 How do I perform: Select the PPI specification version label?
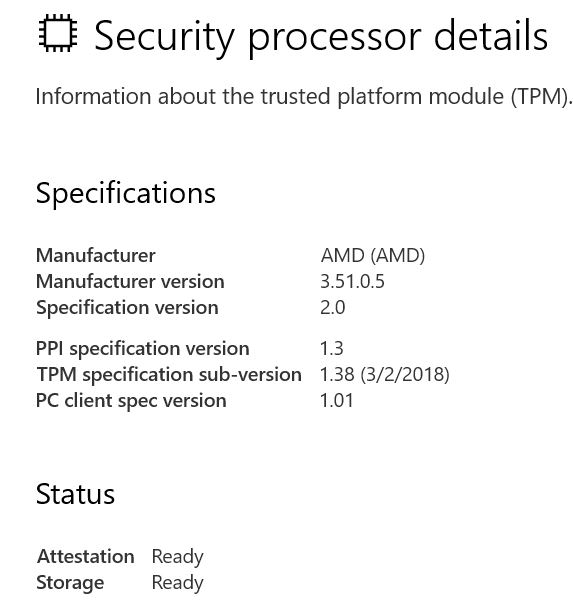click(x=143, y=349)
